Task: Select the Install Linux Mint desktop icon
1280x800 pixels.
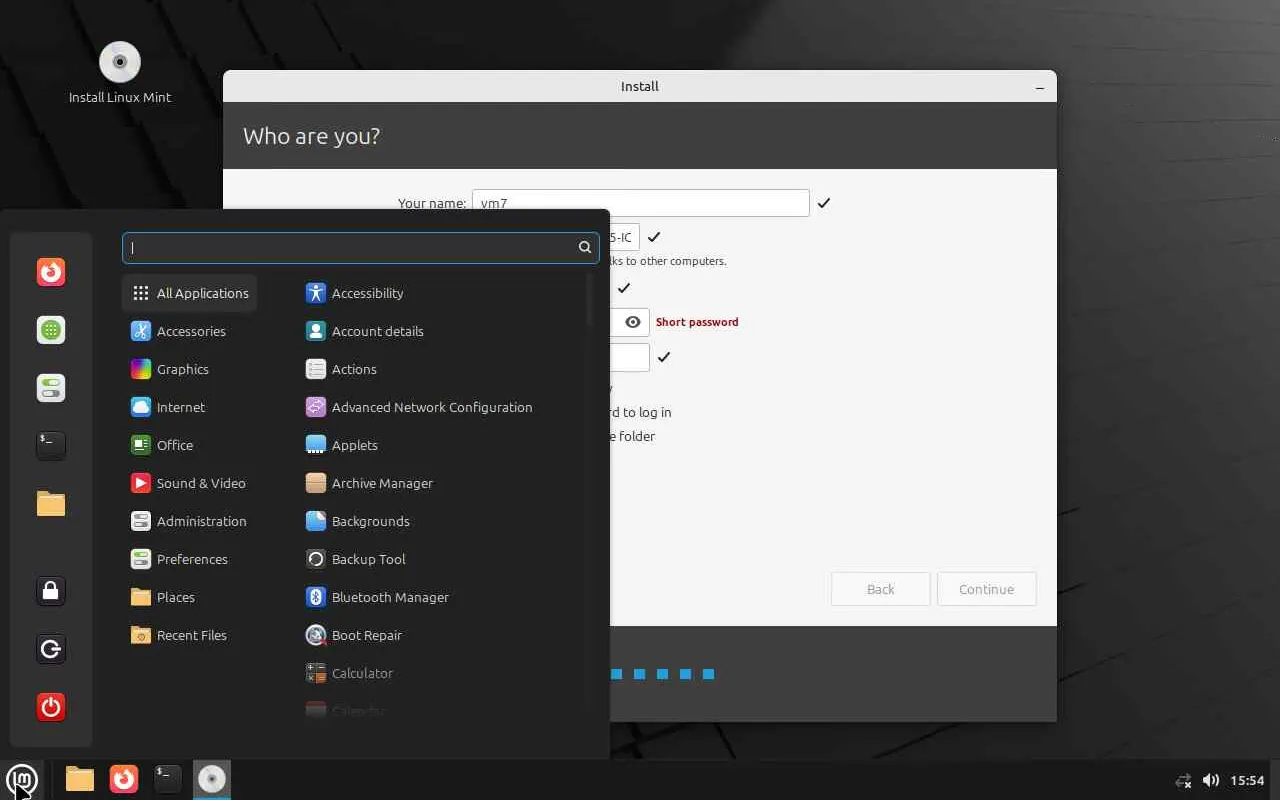Action: 120,73
